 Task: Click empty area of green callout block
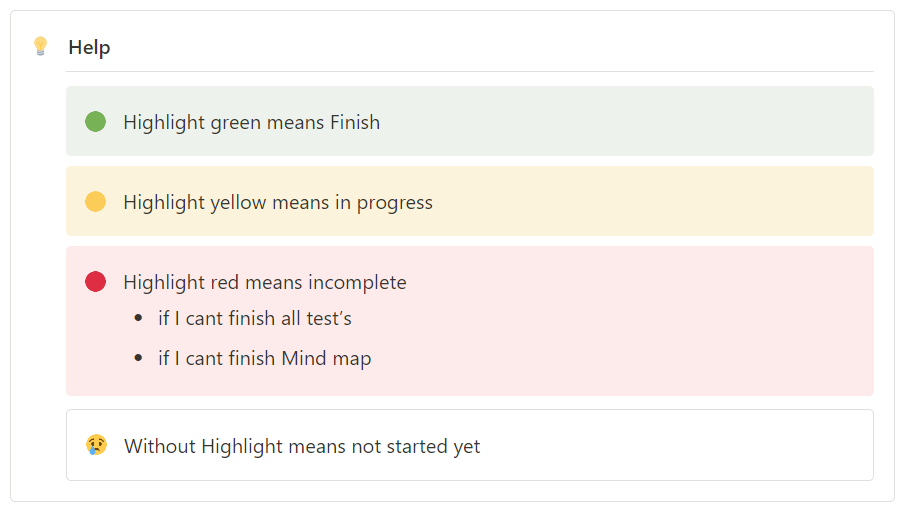tap(650, 122)
